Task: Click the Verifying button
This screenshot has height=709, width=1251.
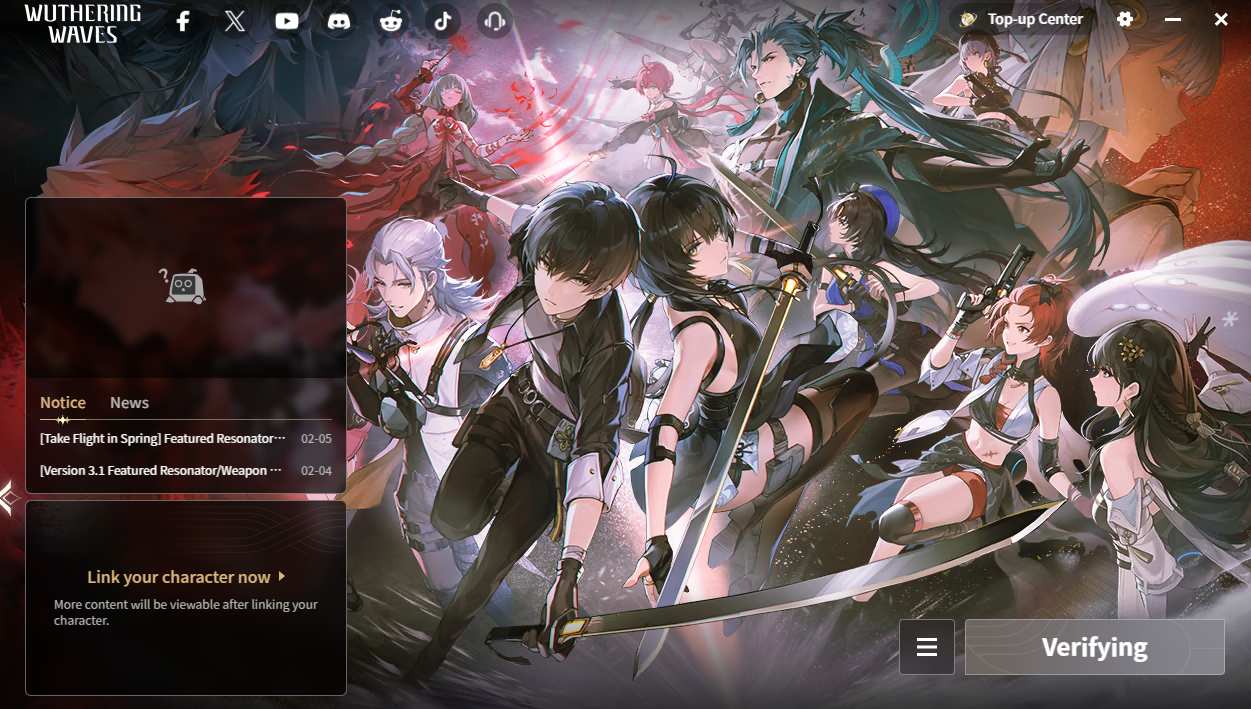Action: (x=1094, y=647)
